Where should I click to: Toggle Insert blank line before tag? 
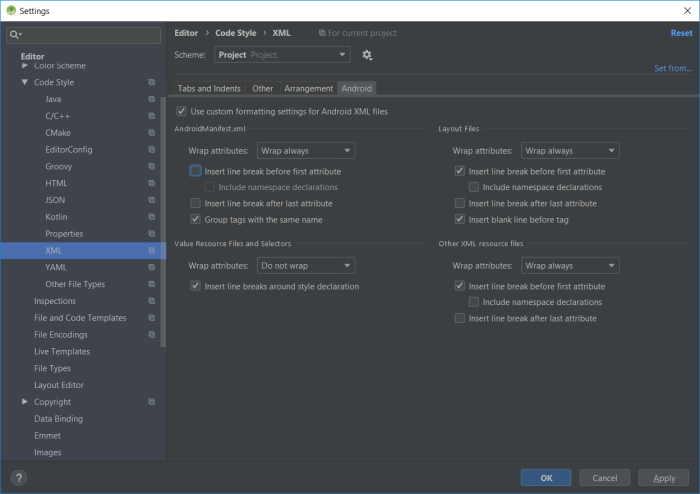(460, 219)
